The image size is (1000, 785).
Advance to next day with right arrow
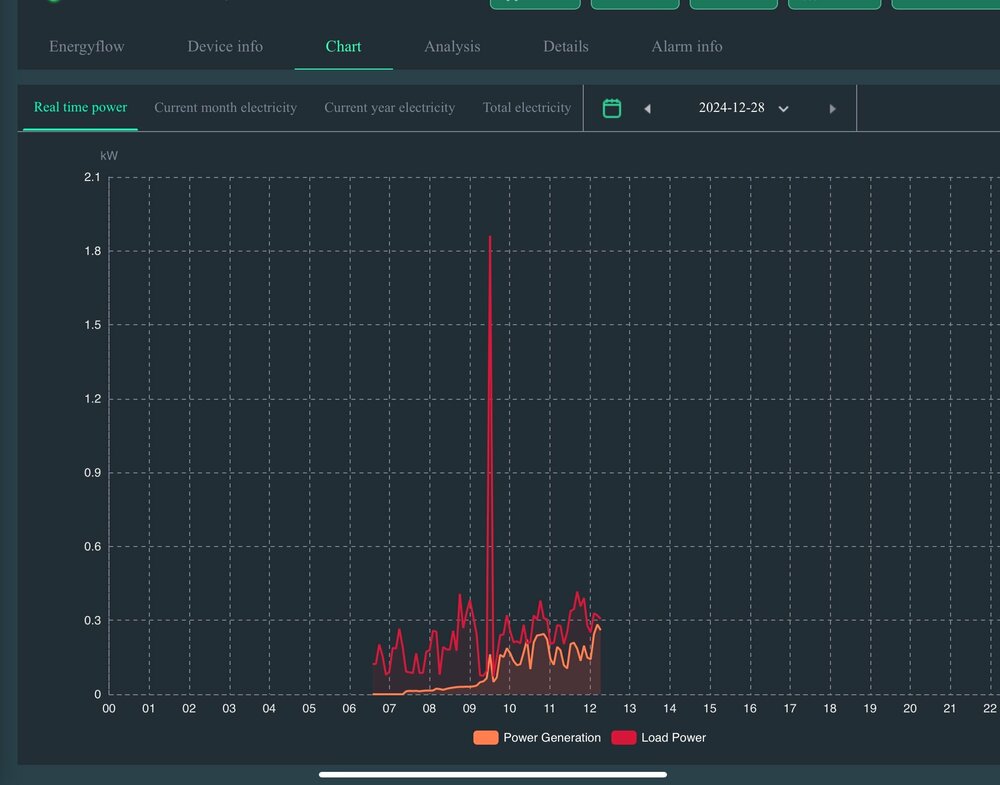pos(832,109)
